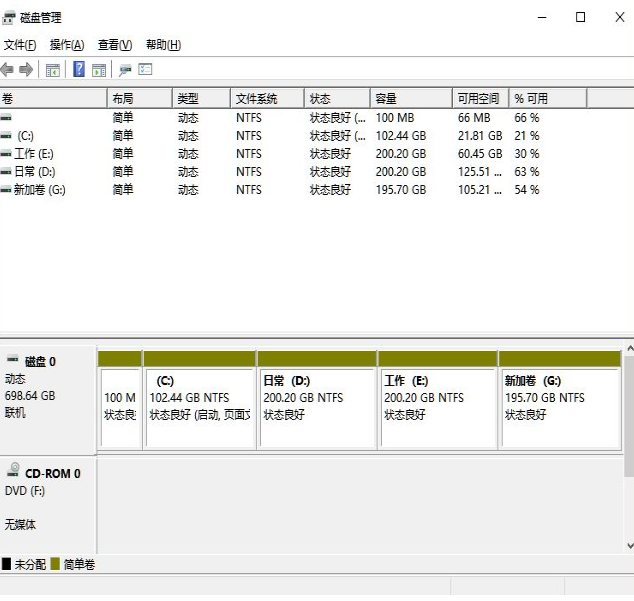This screenshot has height=601, width=634.
Task: Click the 66 MB free space cell
Action: pos(474,118)
